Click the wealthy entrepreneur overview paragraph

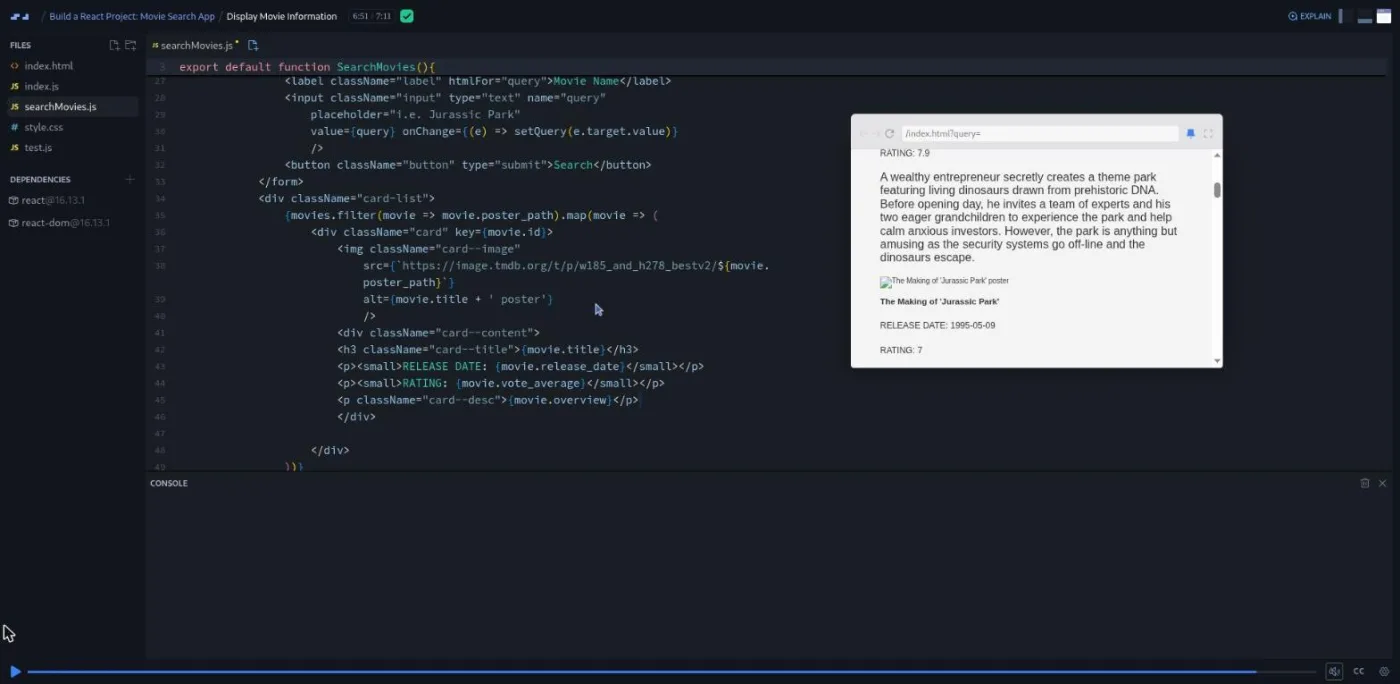pos(1028,217)
